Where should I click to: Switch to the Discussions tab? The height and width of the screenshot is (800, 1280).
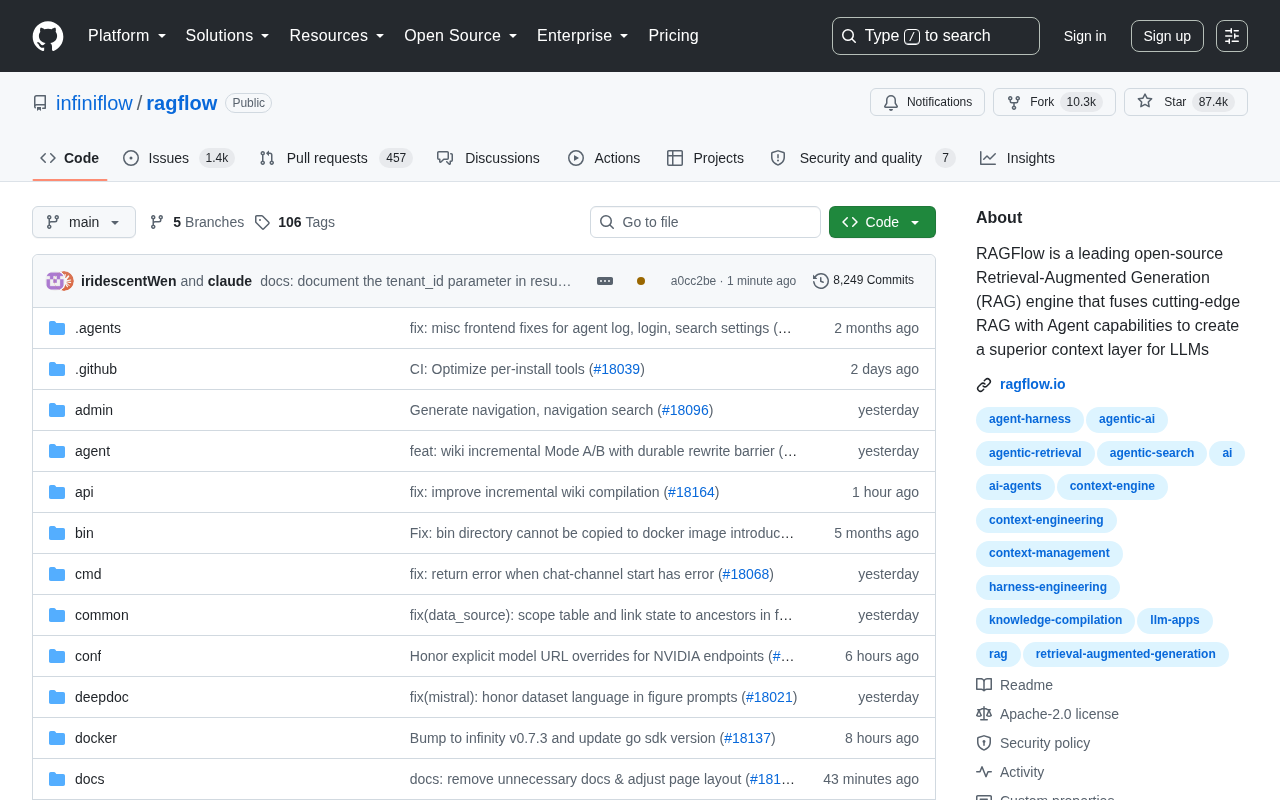[x=488, y=158]
